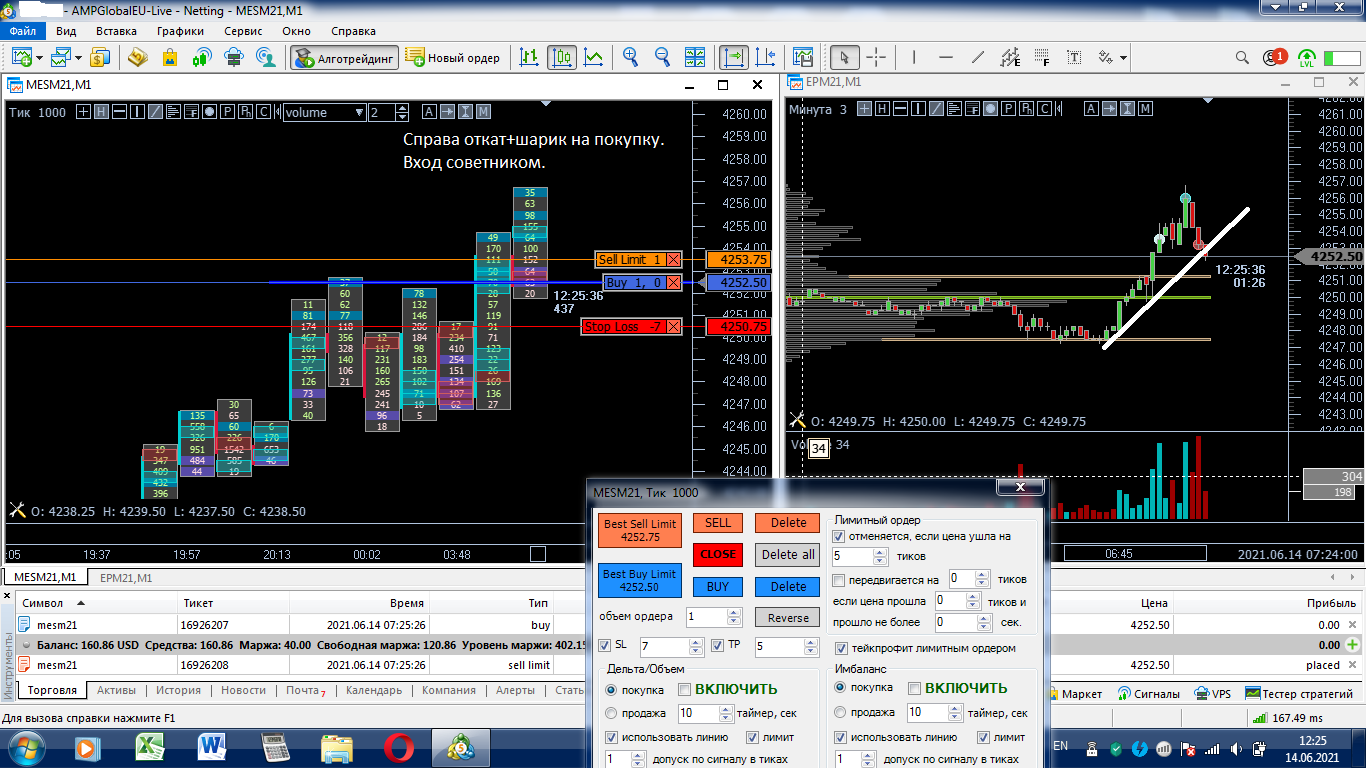Open the Новый ордер dialog
The image size is (1366, 768).
coord(453,58)
